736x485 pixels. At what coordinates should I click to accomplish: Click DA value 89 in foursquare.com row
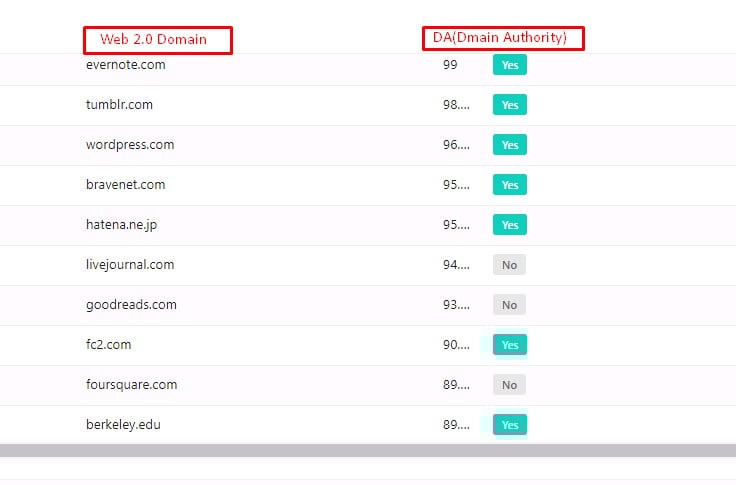pyautogui.click(x=456, y=385)
